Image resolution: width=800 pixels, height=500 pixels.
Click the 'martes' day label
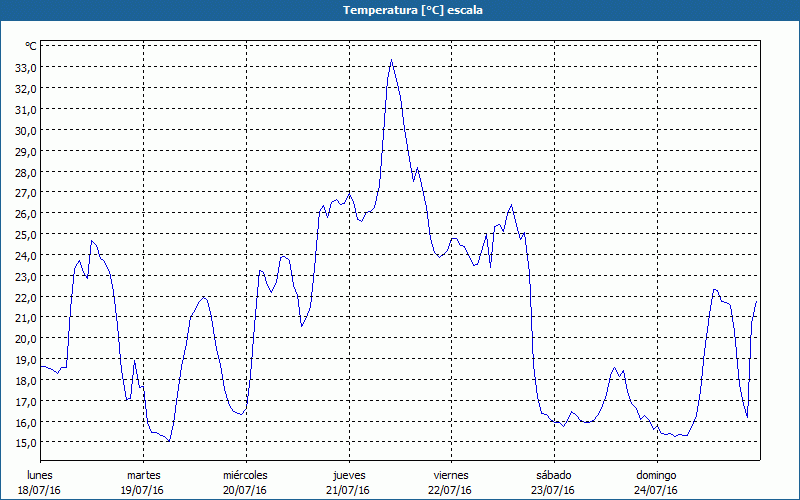click(x=143, y=475)
